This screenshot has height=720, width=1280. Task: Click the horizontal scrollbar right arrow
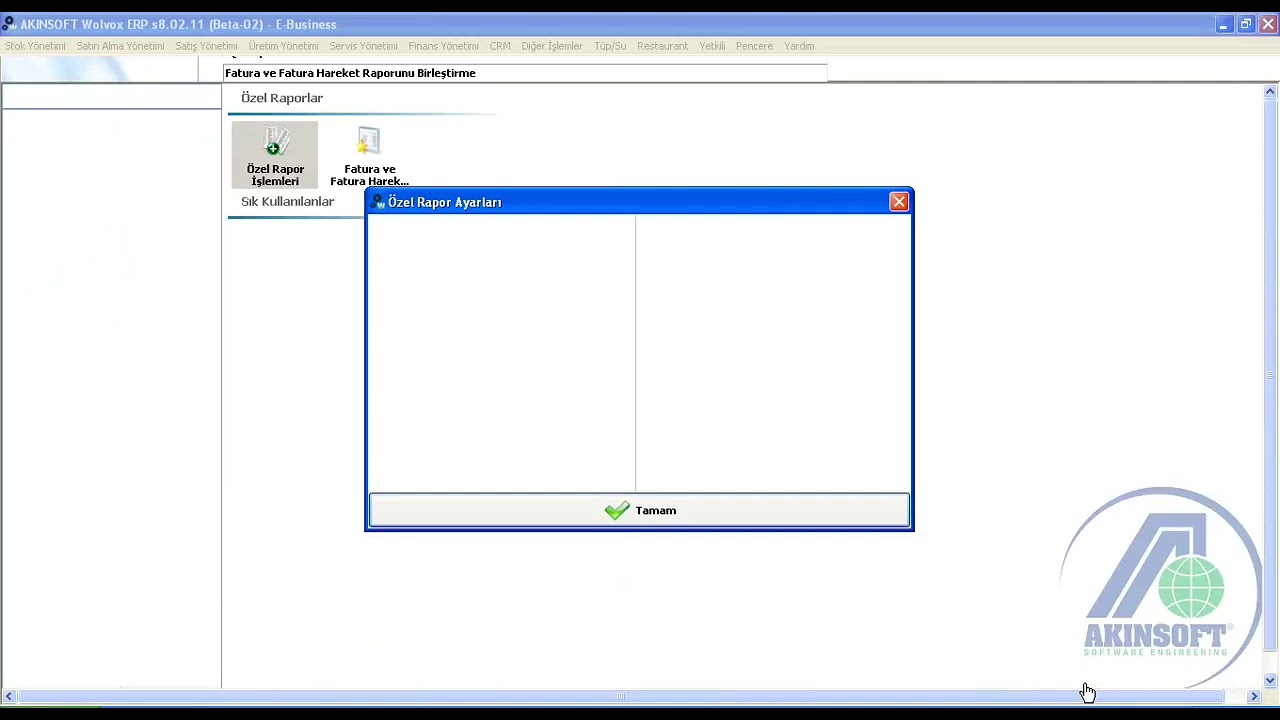coord(1254,696)
